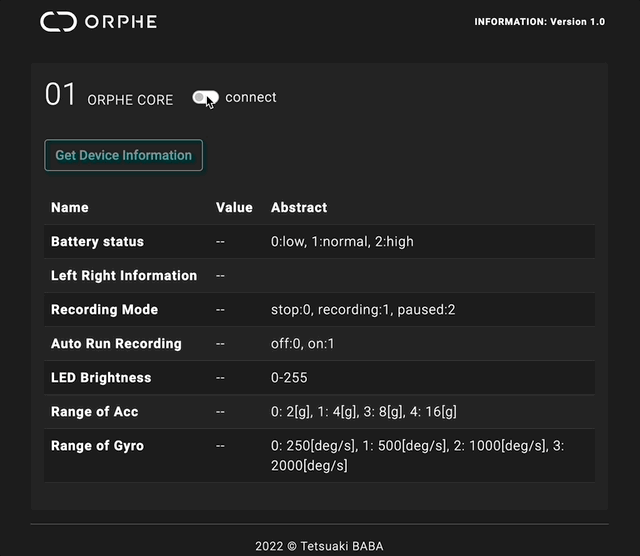640x556 pixels.
Task: Click the Auto Run Recording row label
Action: coord(116,344)
